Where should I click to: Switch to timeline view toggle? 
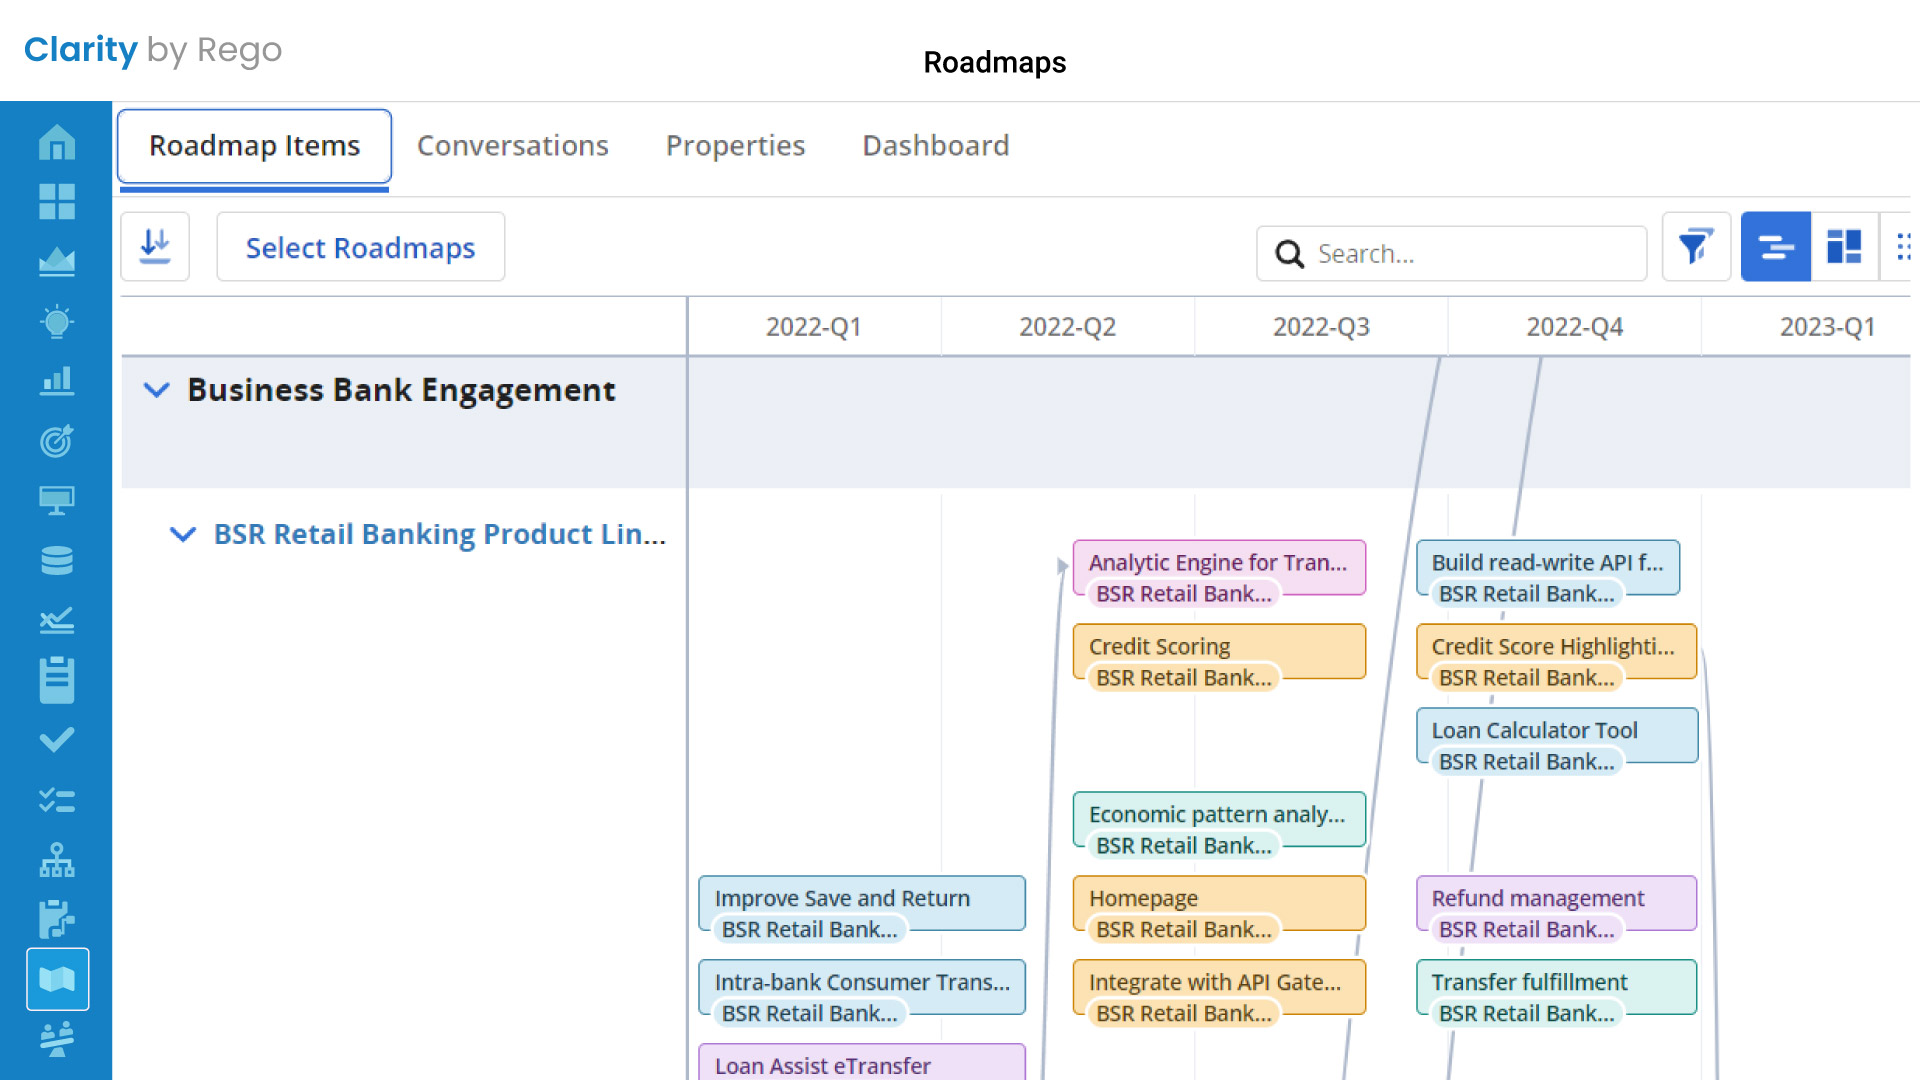(1775, 247)
